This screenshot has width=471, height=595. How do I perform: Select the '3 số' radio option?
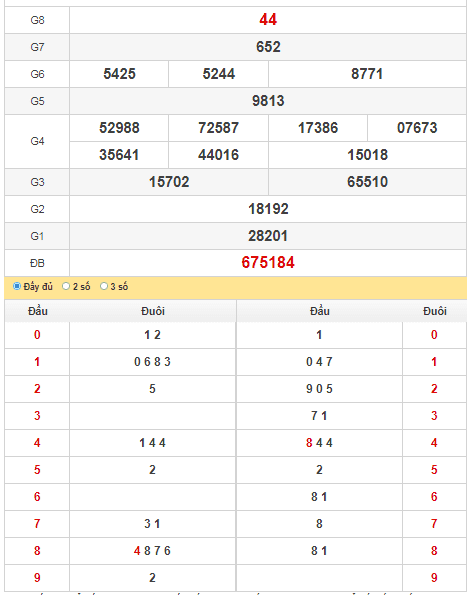point(104,286)
